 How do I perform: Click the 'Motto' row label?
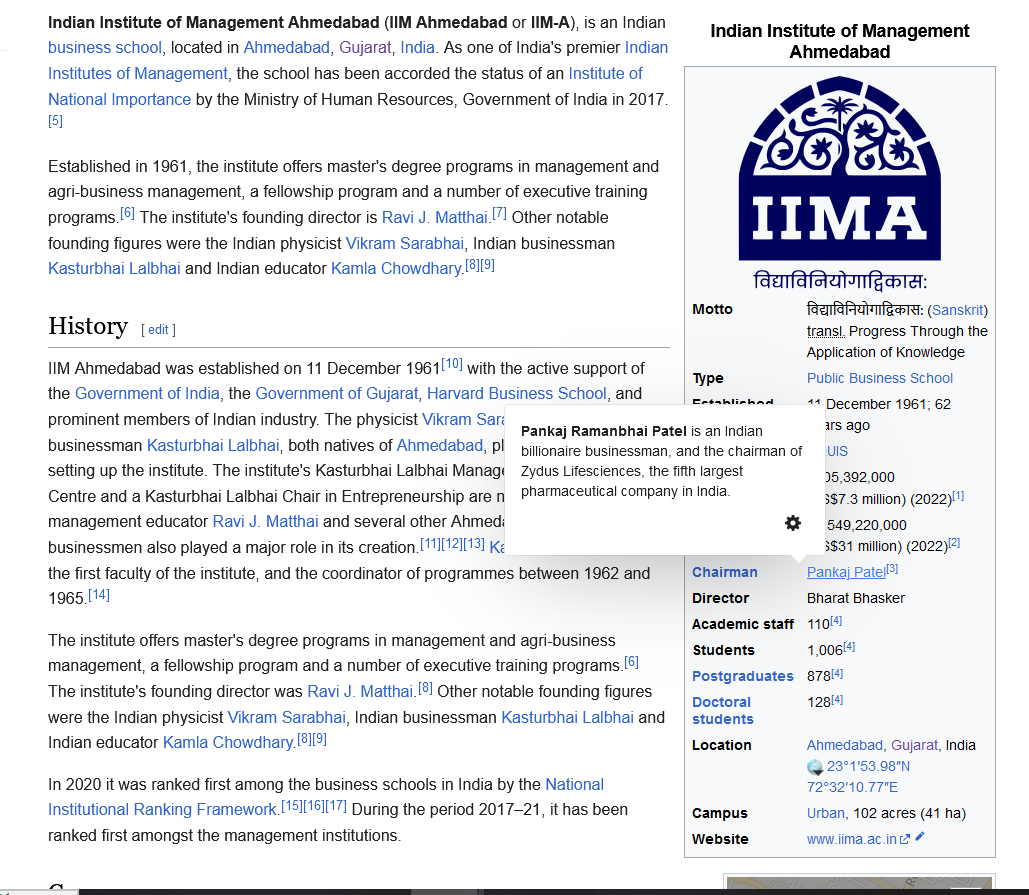(x=712, y=309)
